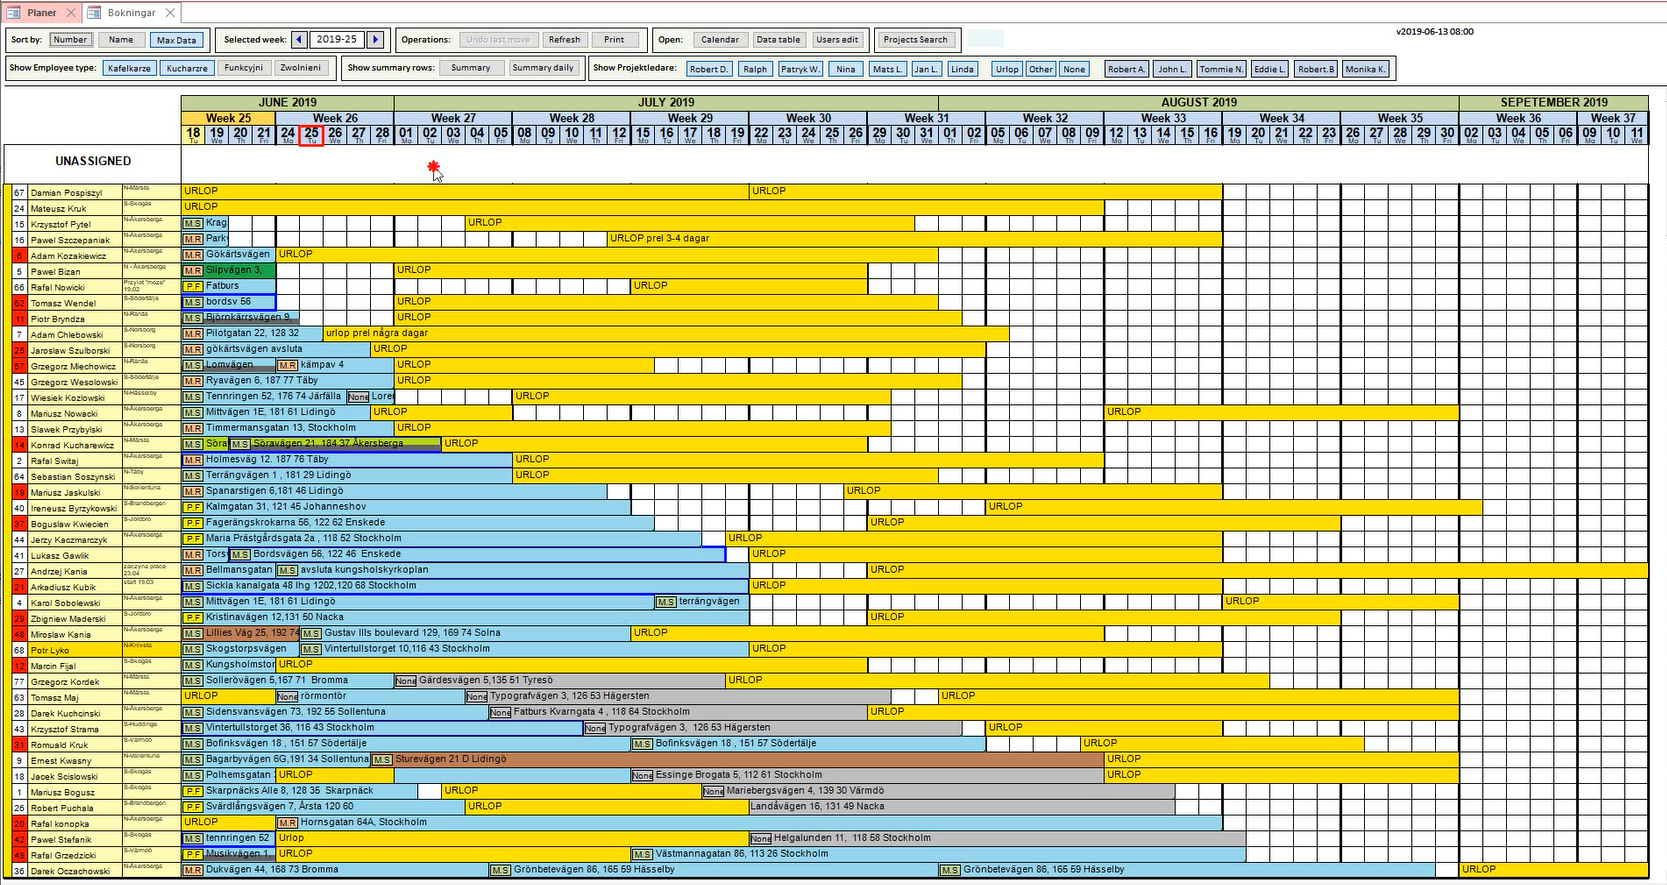
Task: Click the M.S badge on Dukvägen 44 booking
Action: point(192,870)
